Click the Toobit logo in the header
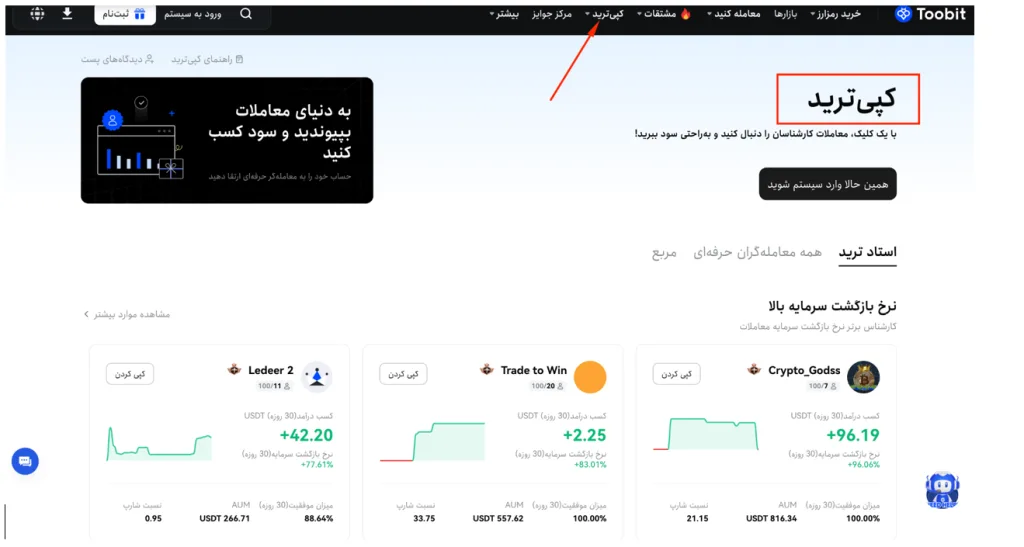Viewport: 1024px width, 547px height. (930, 14)
